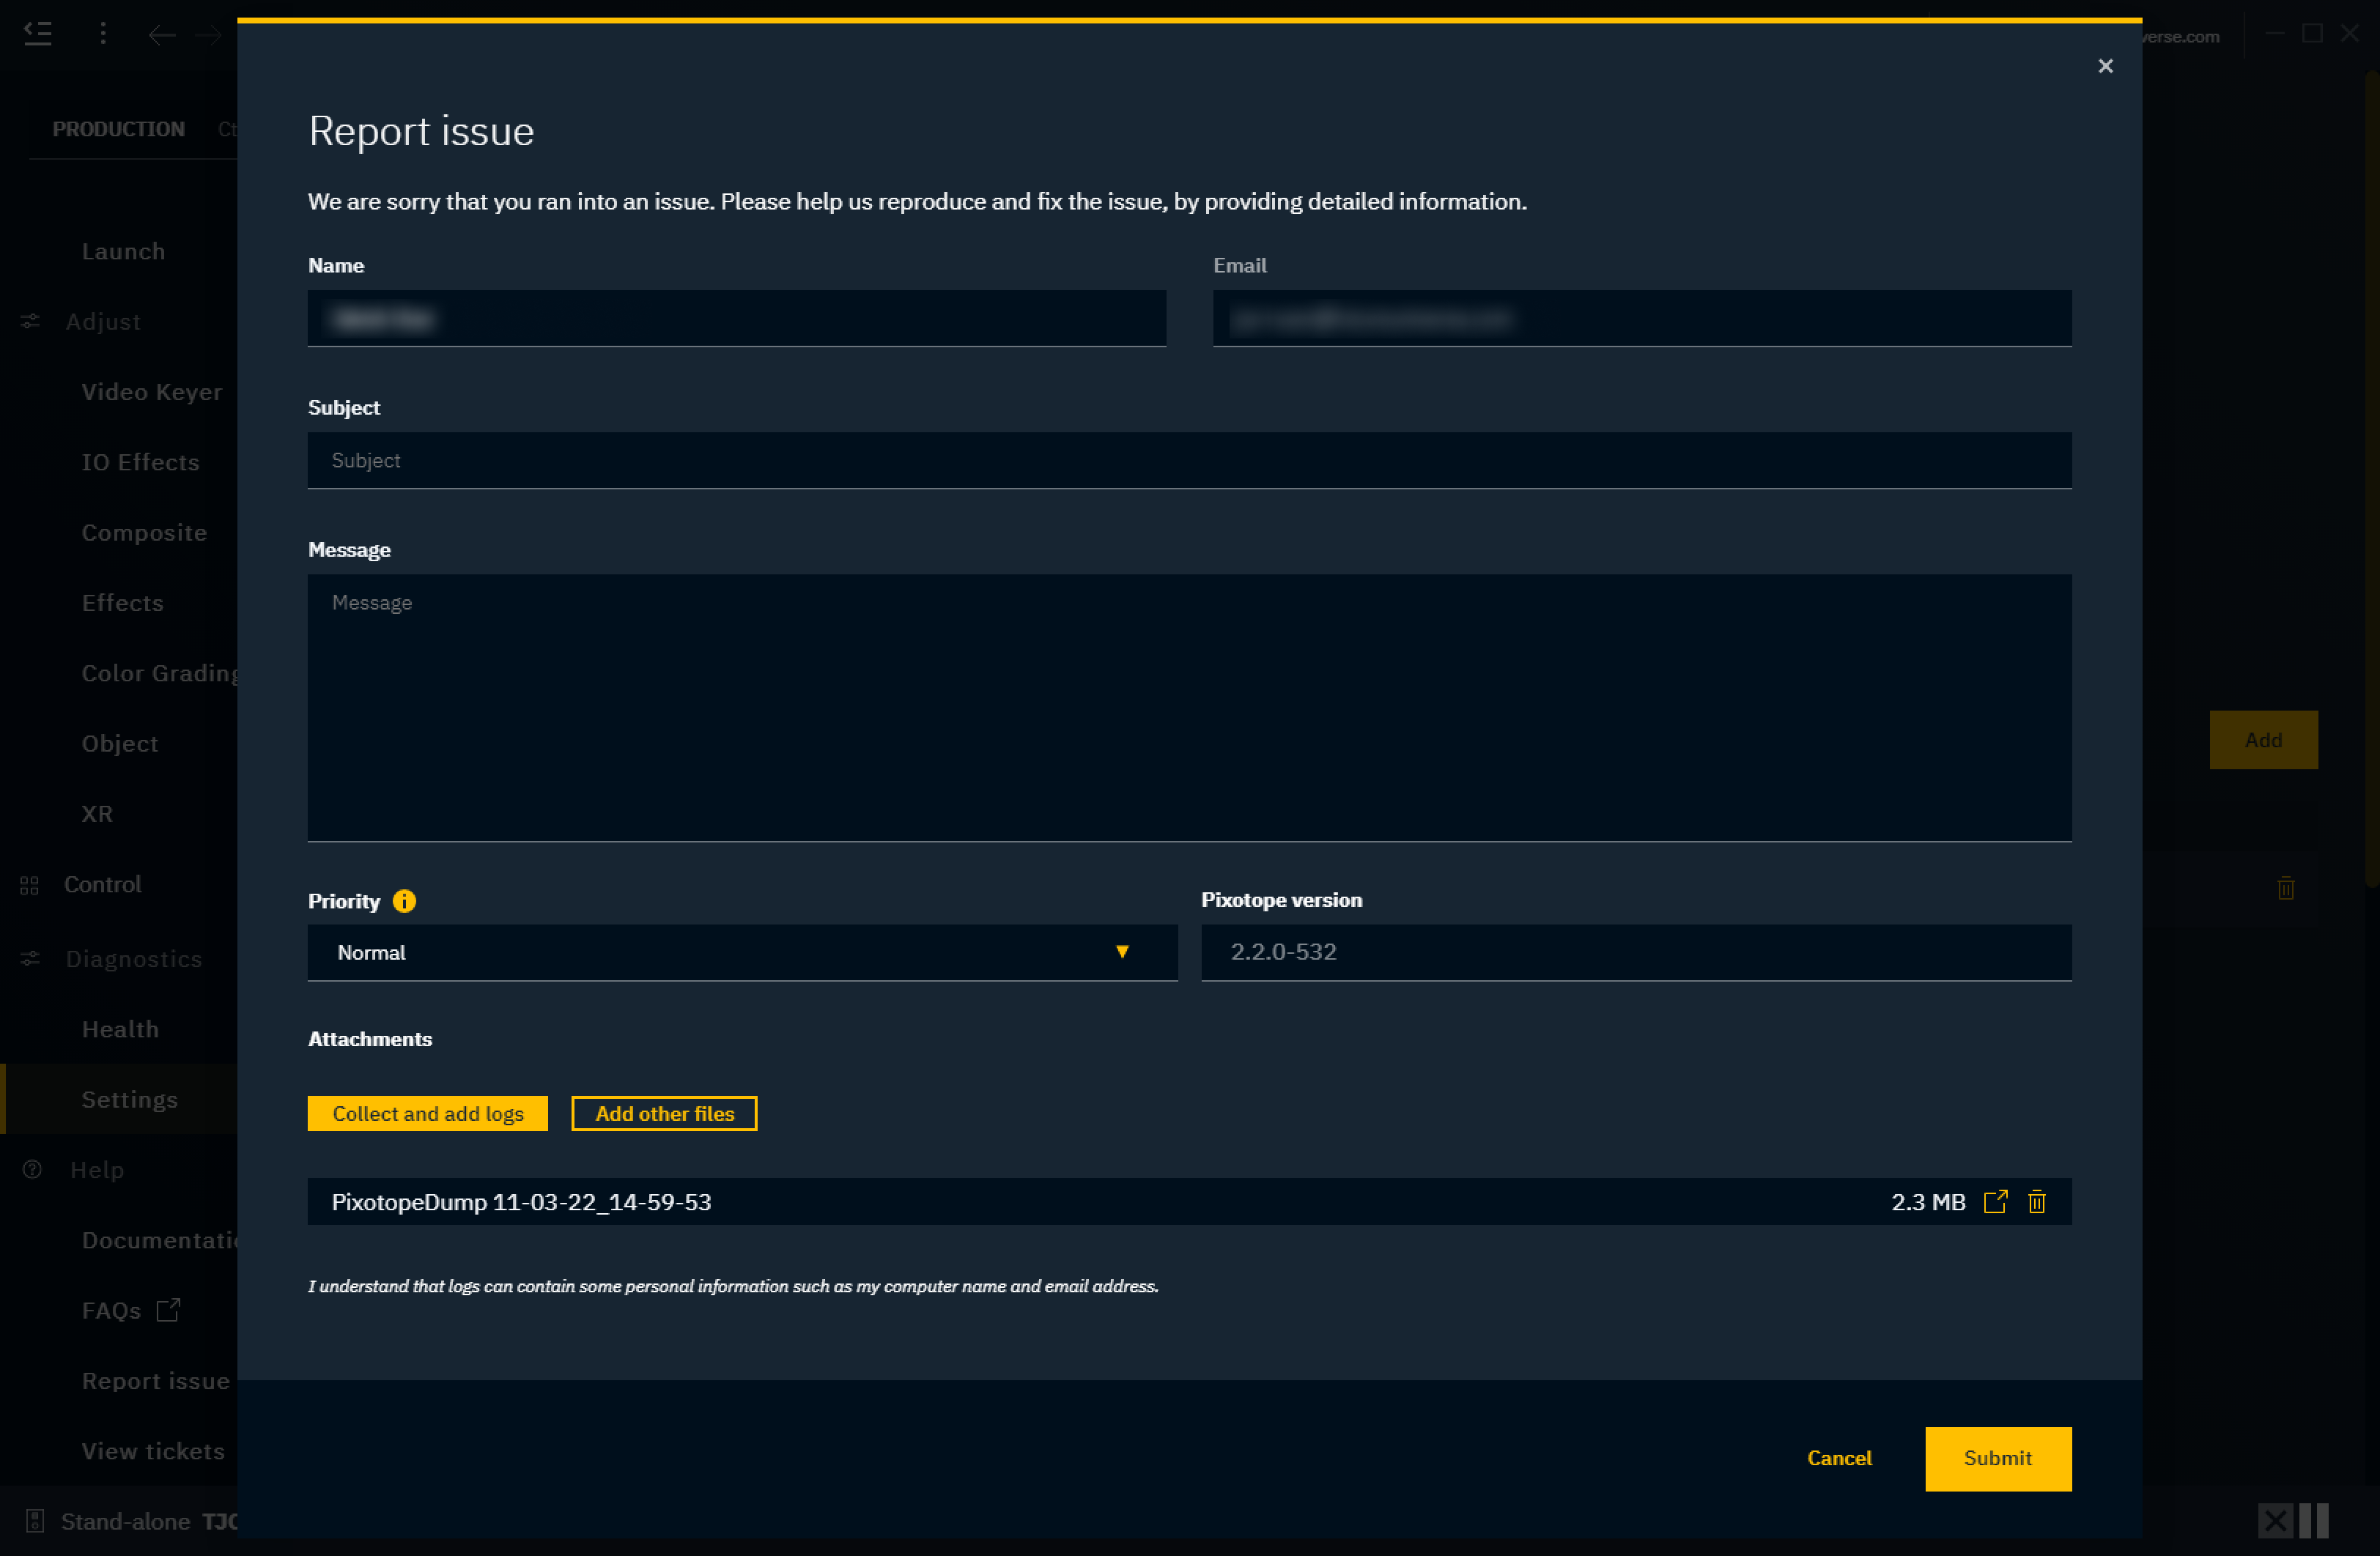This screenshot has height=1556, width=2380.
Task: Switch to the PRODUCTION tab
Action: [x=118, y=129]
